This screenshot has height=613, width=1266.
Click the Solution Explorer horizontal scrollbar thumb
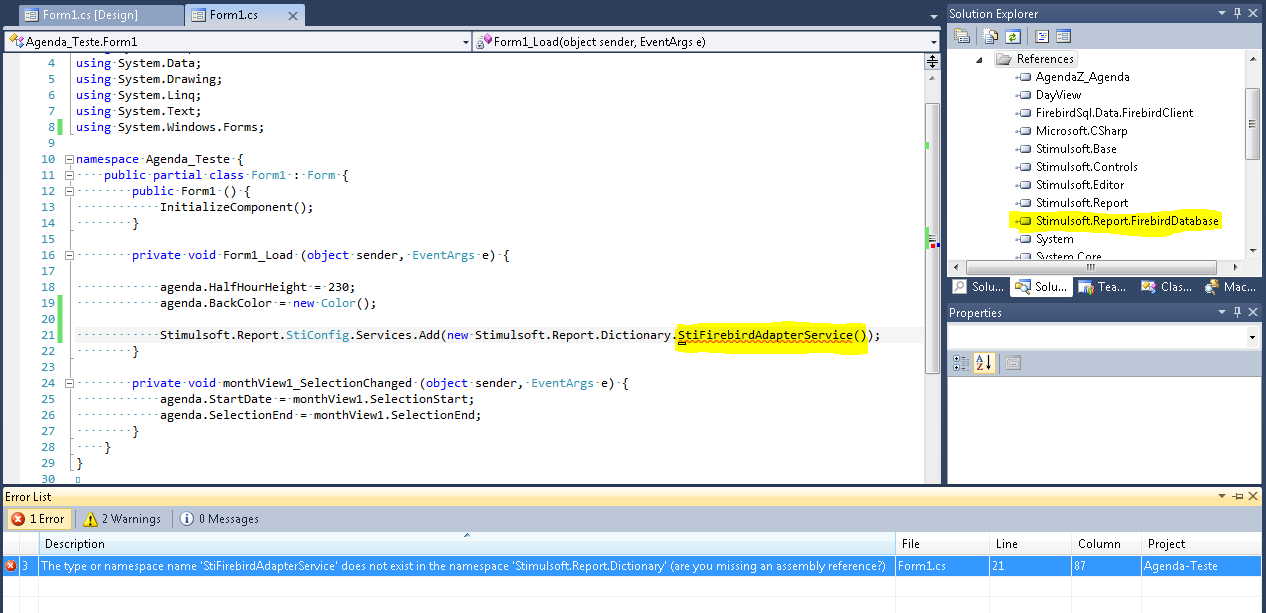pos(1090,268)
